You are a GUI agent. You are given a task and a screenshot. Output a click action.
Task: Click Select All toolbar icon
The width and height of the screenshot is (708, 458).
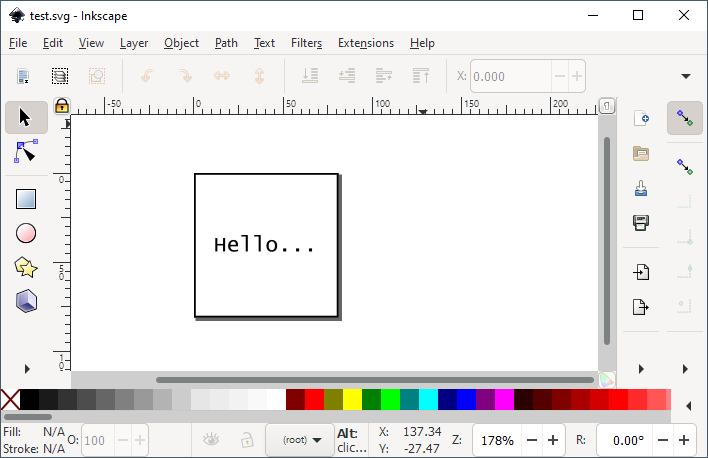coord(23,76)
